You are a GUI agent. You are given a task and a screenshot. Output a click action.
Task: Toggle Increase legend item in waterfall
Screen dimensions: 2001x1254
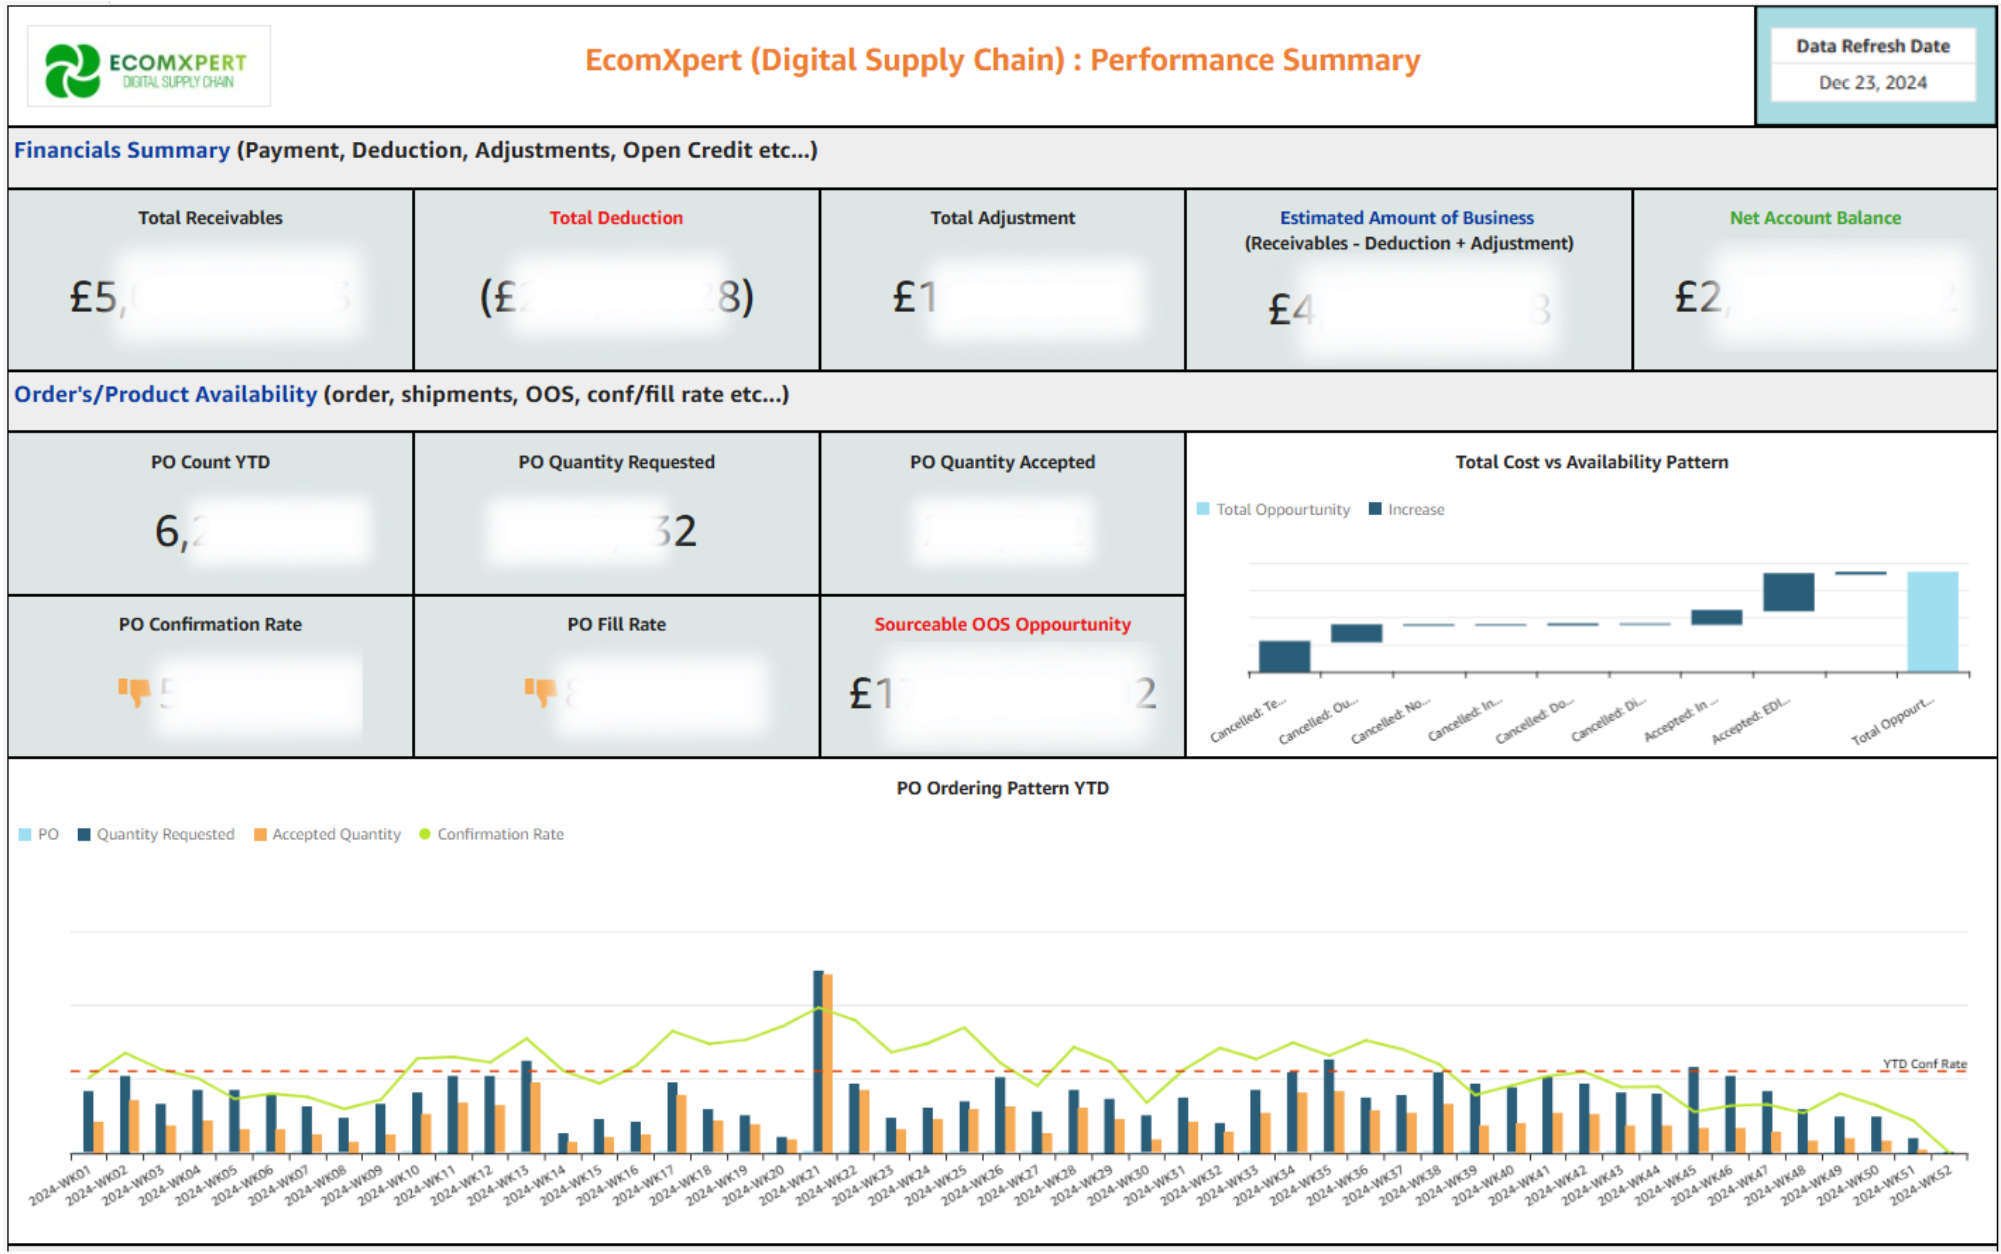[x=1406, y=509]
